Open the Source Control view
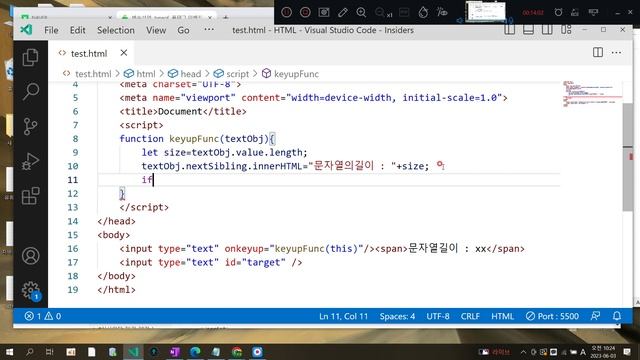Screen dimensions: 640x360 [x=31, y=127]
